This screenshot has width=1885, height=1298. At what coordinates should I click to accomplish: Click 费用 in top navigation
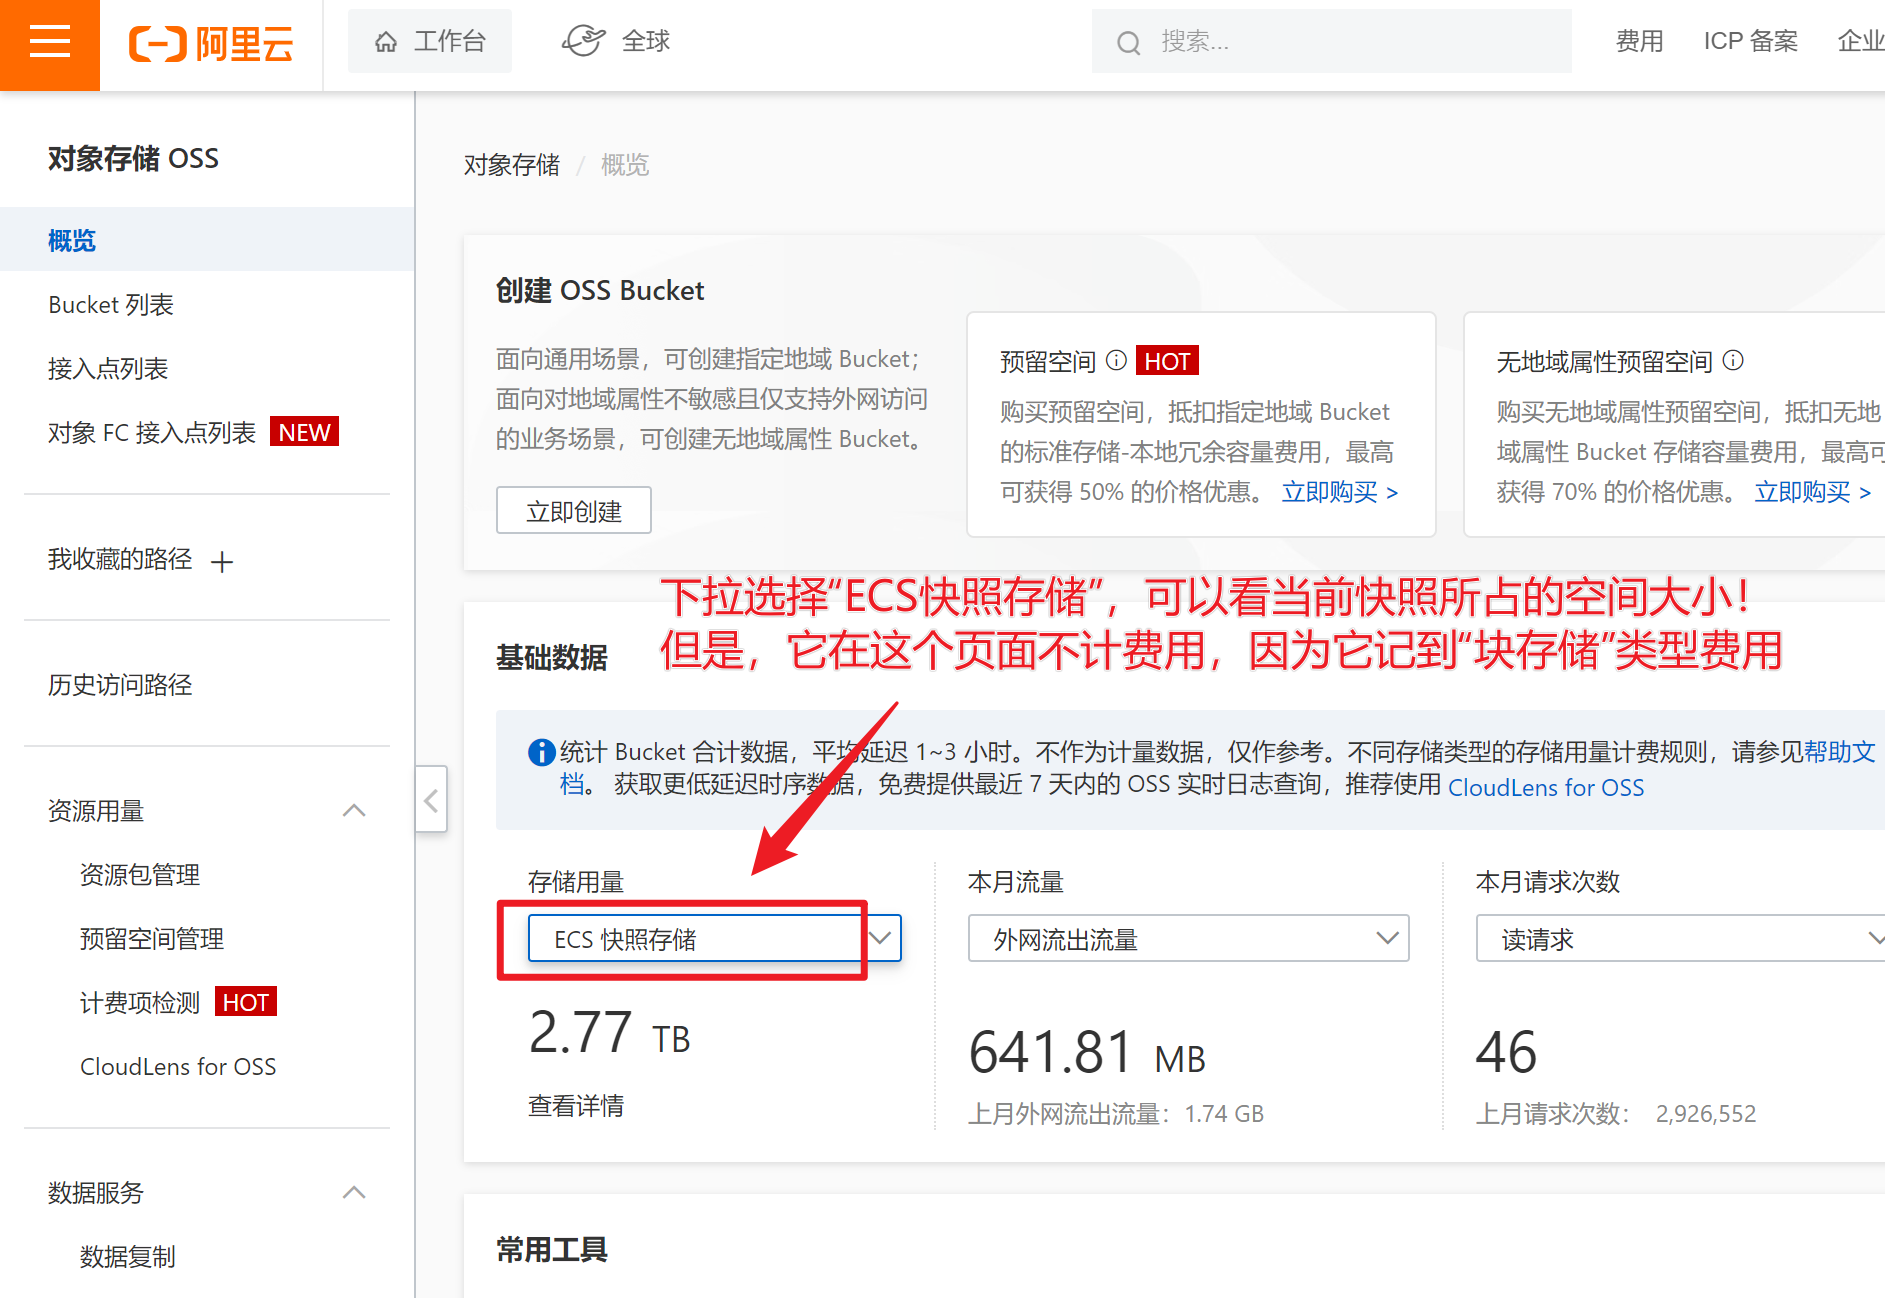click(1640, 42)
